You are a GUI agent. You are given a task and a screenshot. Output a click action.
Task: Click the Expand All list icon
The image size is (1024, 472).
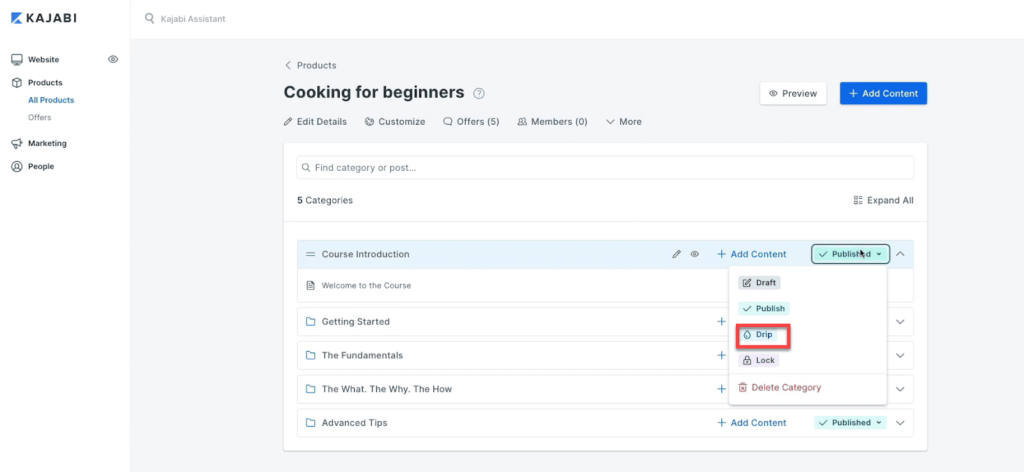[x=858, y=200]
